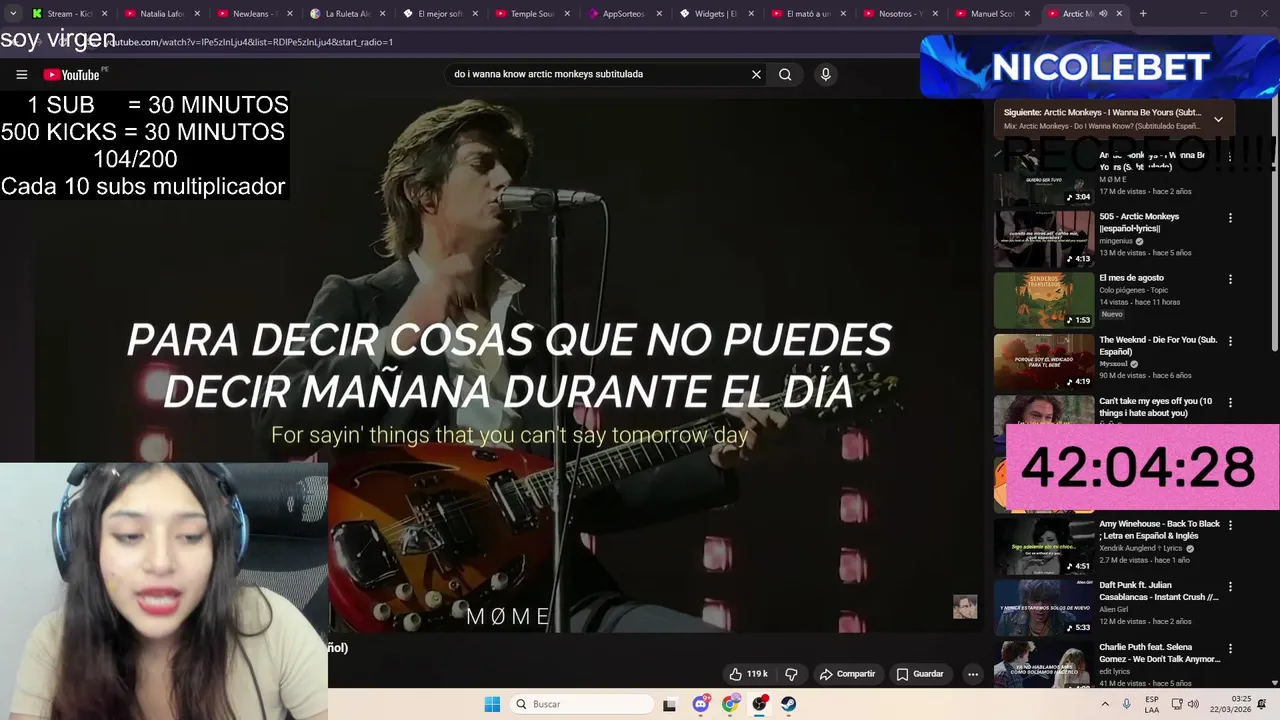Like the video with 119 k likes

point(748,674)
